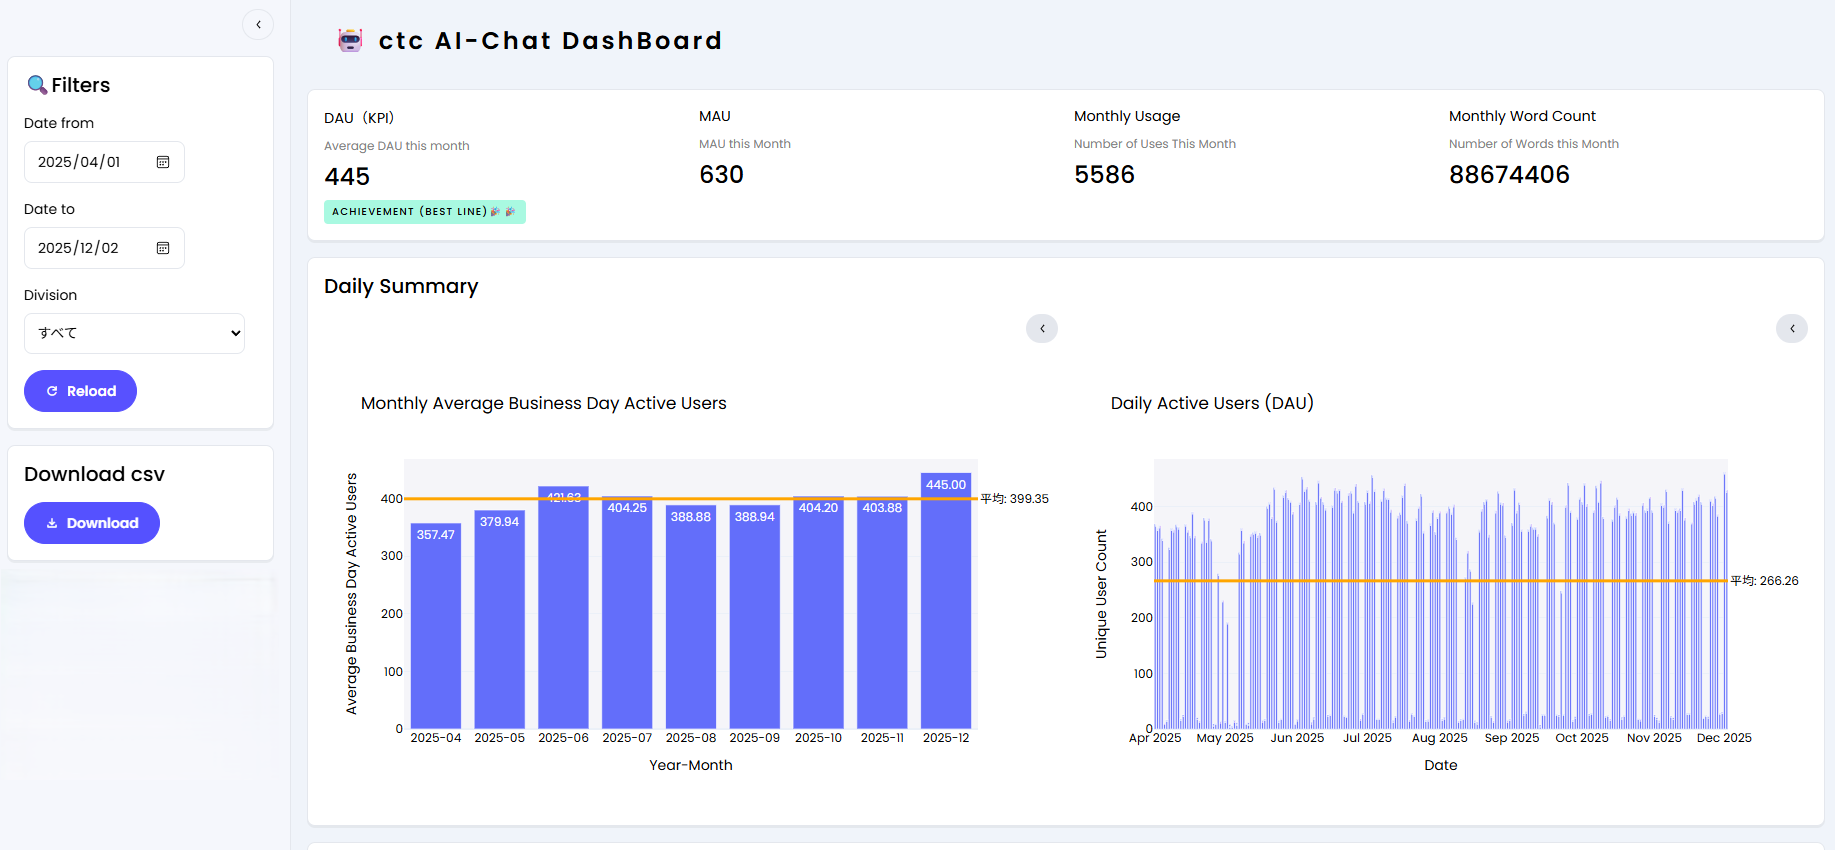Collapse the sidebar with the chevron button
This screenshot has width=1835, height=850.
[x=258, y=25]
